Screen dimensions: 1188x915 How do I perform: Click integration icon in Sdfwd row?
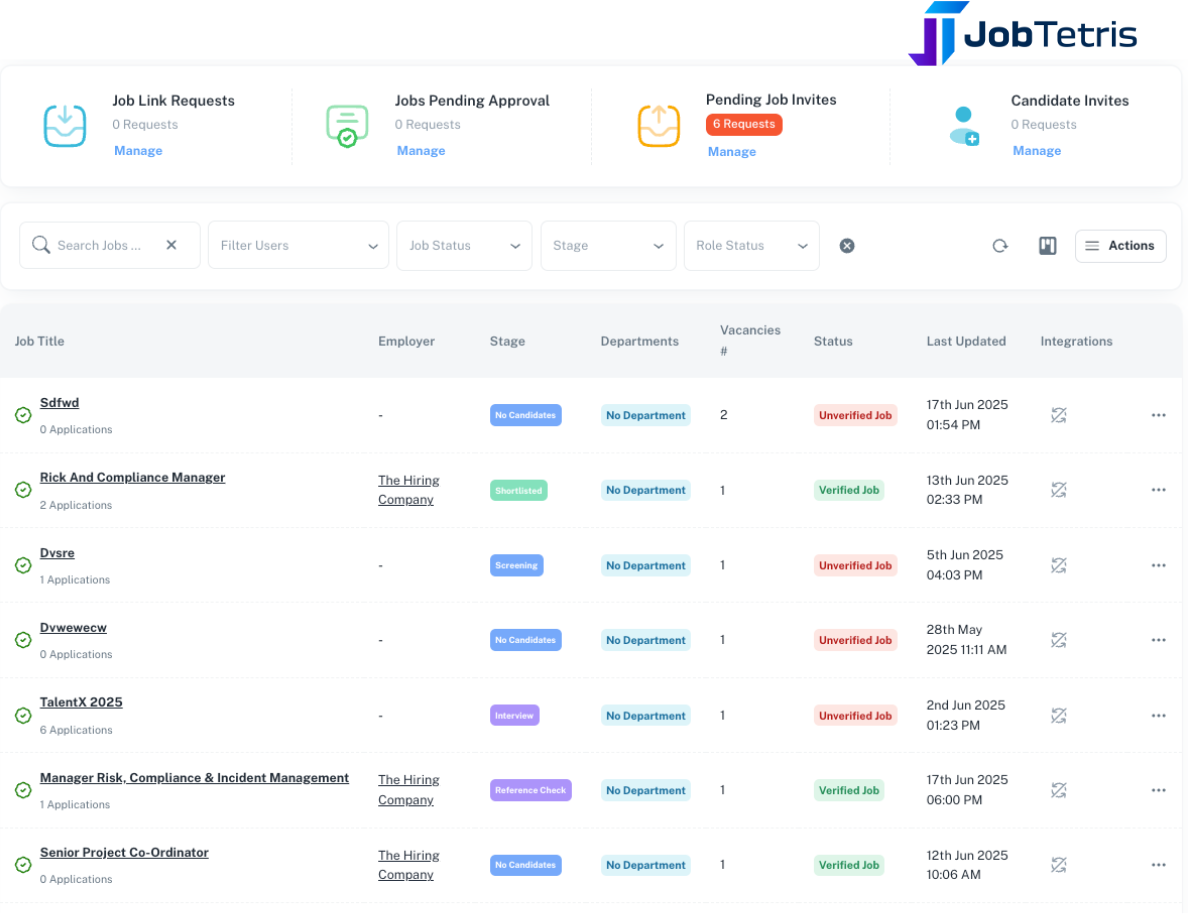point(1058,415)
